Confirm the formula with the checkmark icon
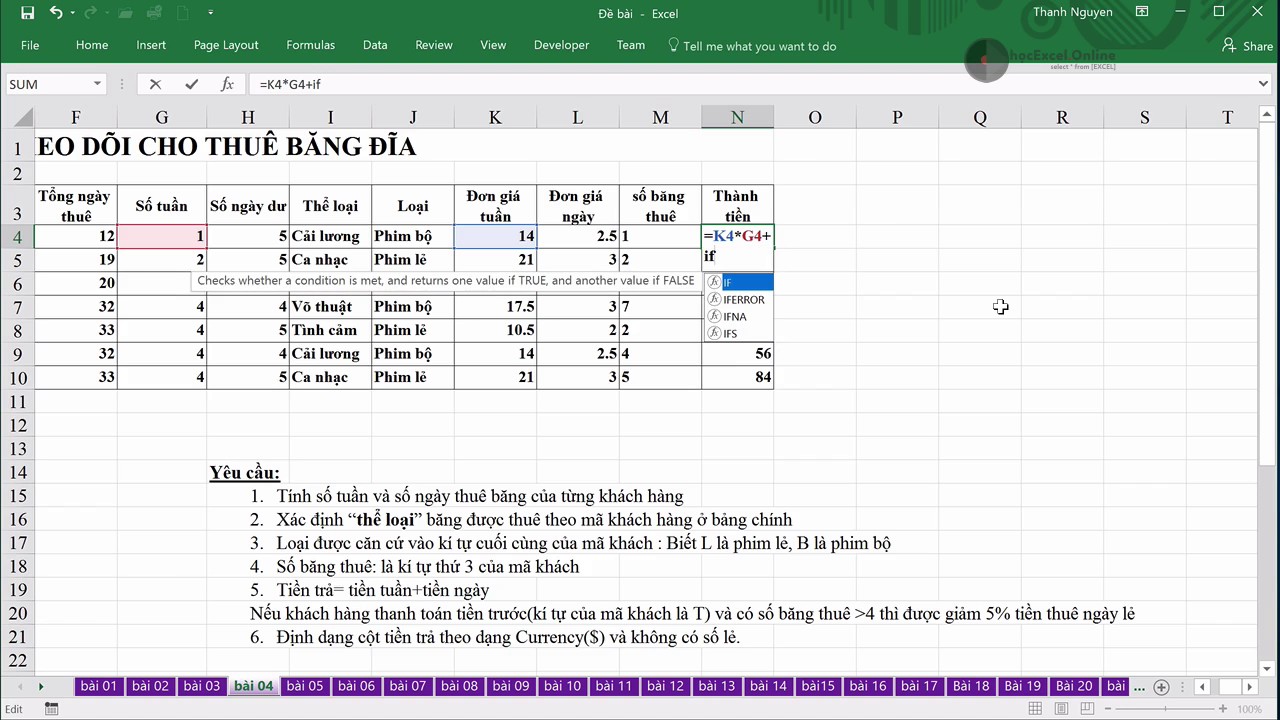 (x=190, y=84)
